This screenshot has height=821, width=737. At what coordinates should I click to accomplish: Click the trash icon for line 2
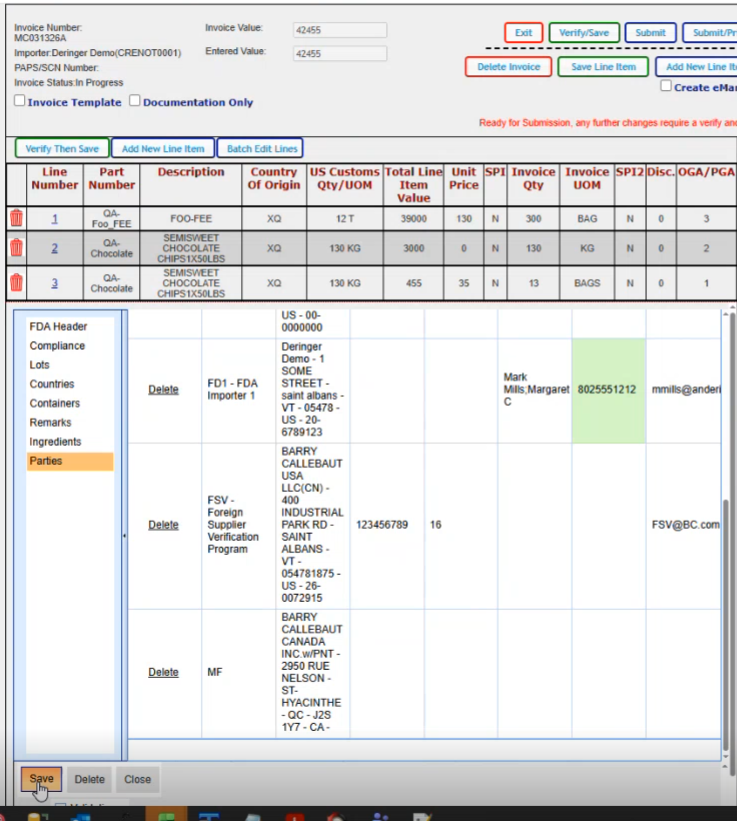(x=16, y=248)
